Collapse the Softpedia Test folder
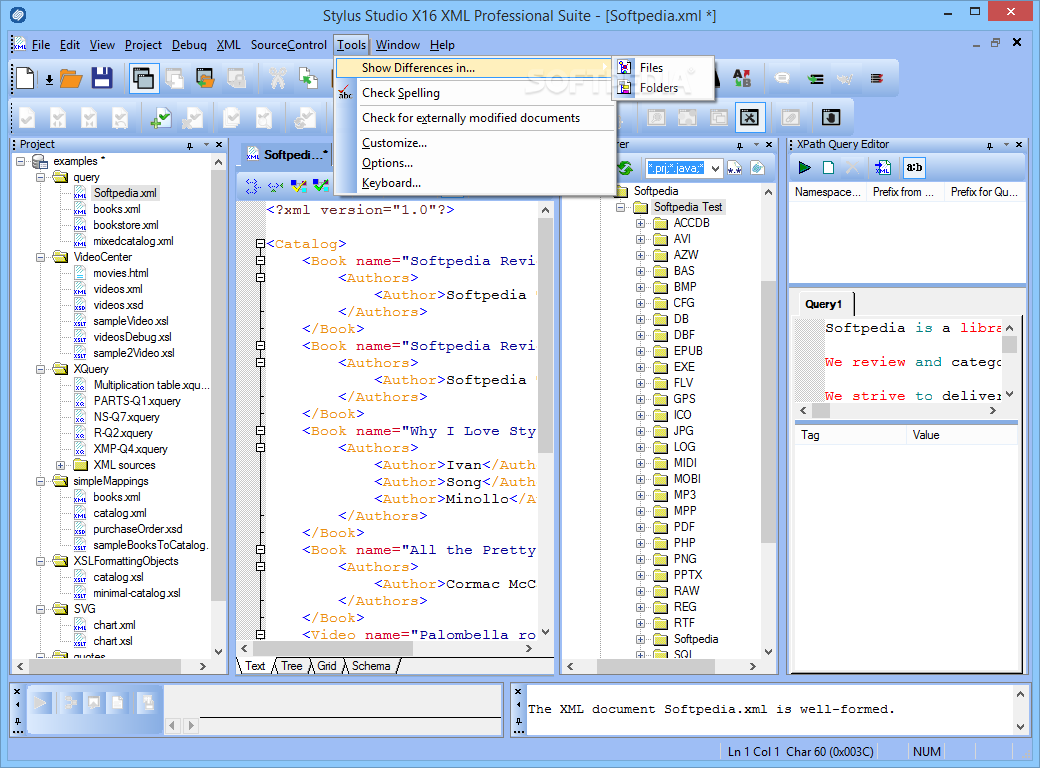 [620, 208]
